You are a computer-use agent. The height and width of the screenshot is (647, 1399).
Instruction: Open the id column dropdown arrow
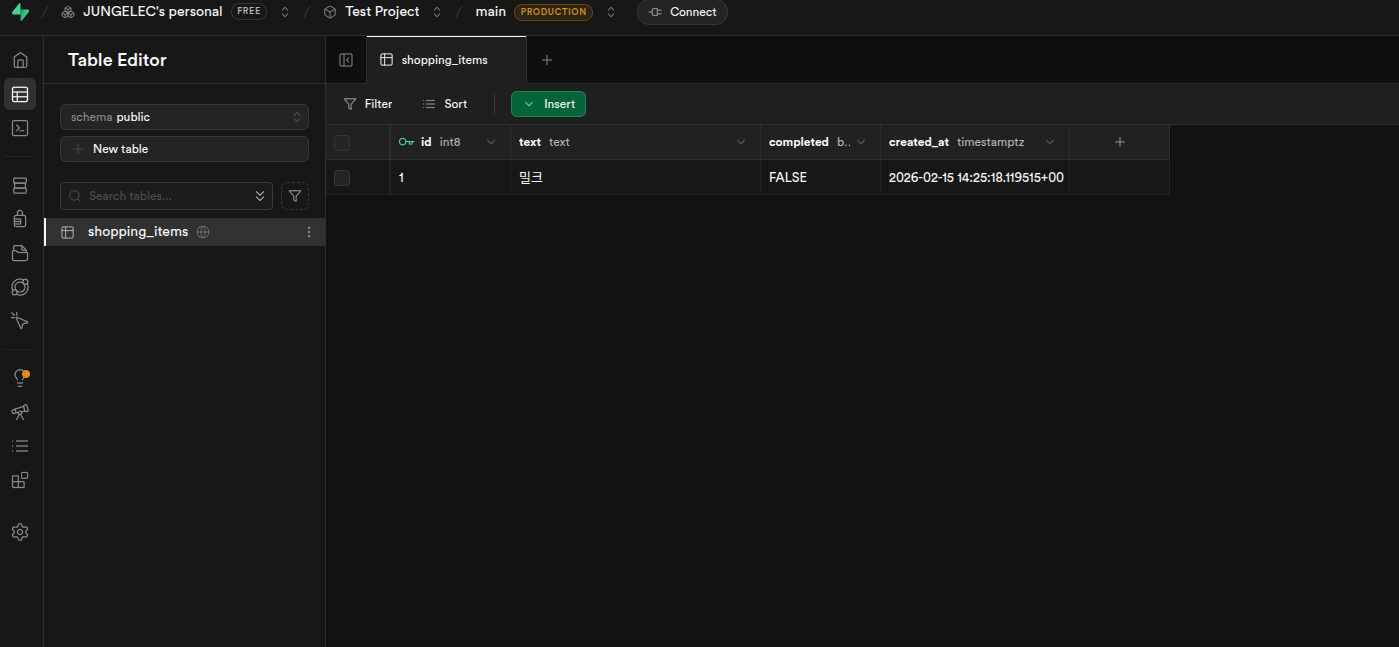(491, 142)
